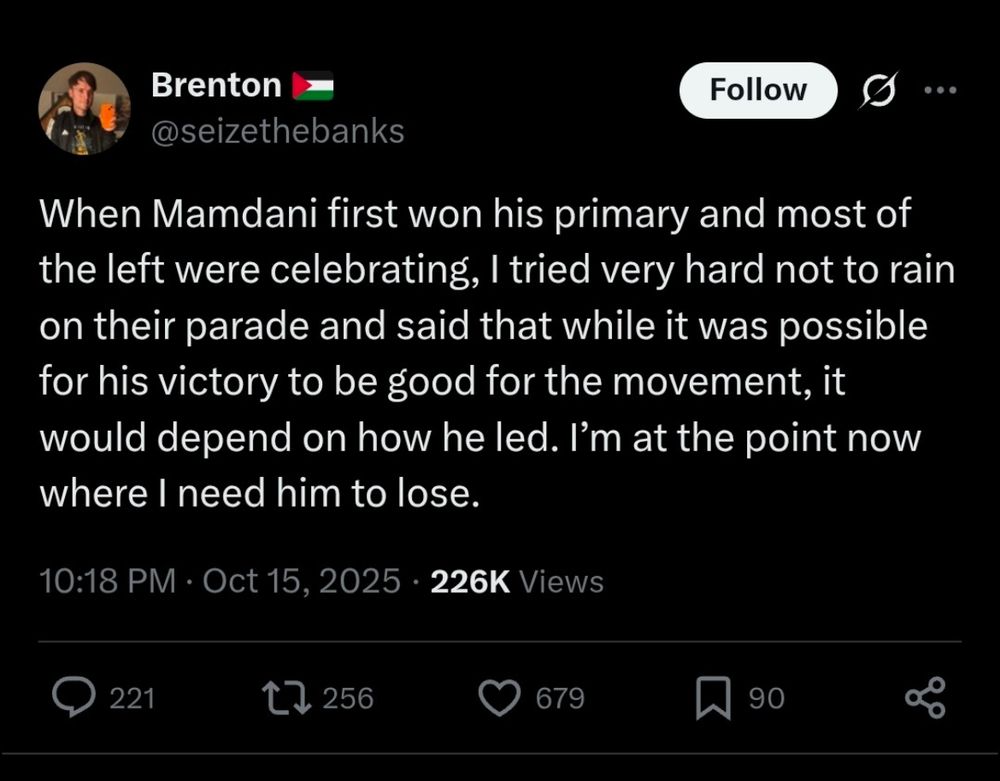The image size is (1000, 781).
Task: Click the flag emoji next to Brenton
Action: click(312, 86)
